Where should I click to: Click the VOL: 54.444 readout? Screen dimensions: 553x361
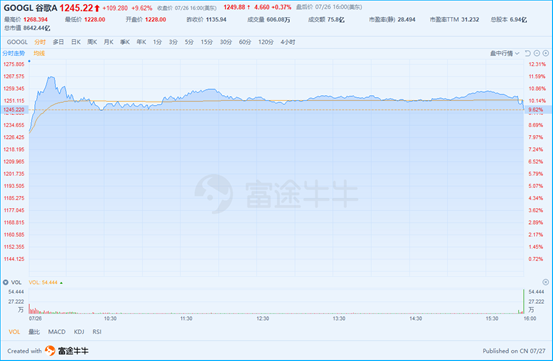(43, 282)
